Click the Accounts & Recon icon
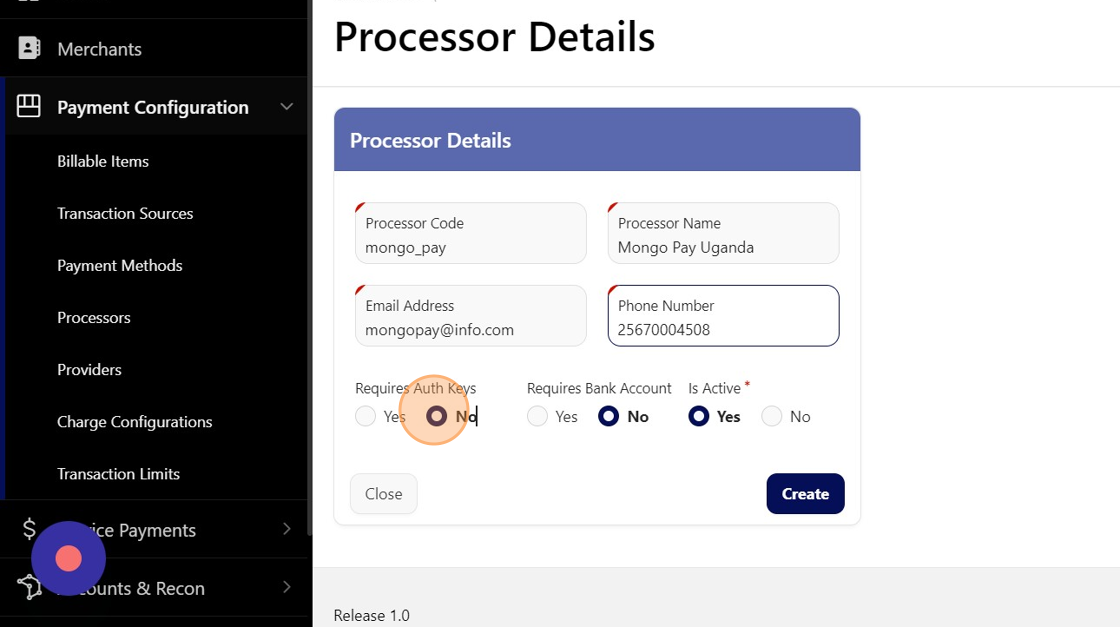 tap(29, 587)
